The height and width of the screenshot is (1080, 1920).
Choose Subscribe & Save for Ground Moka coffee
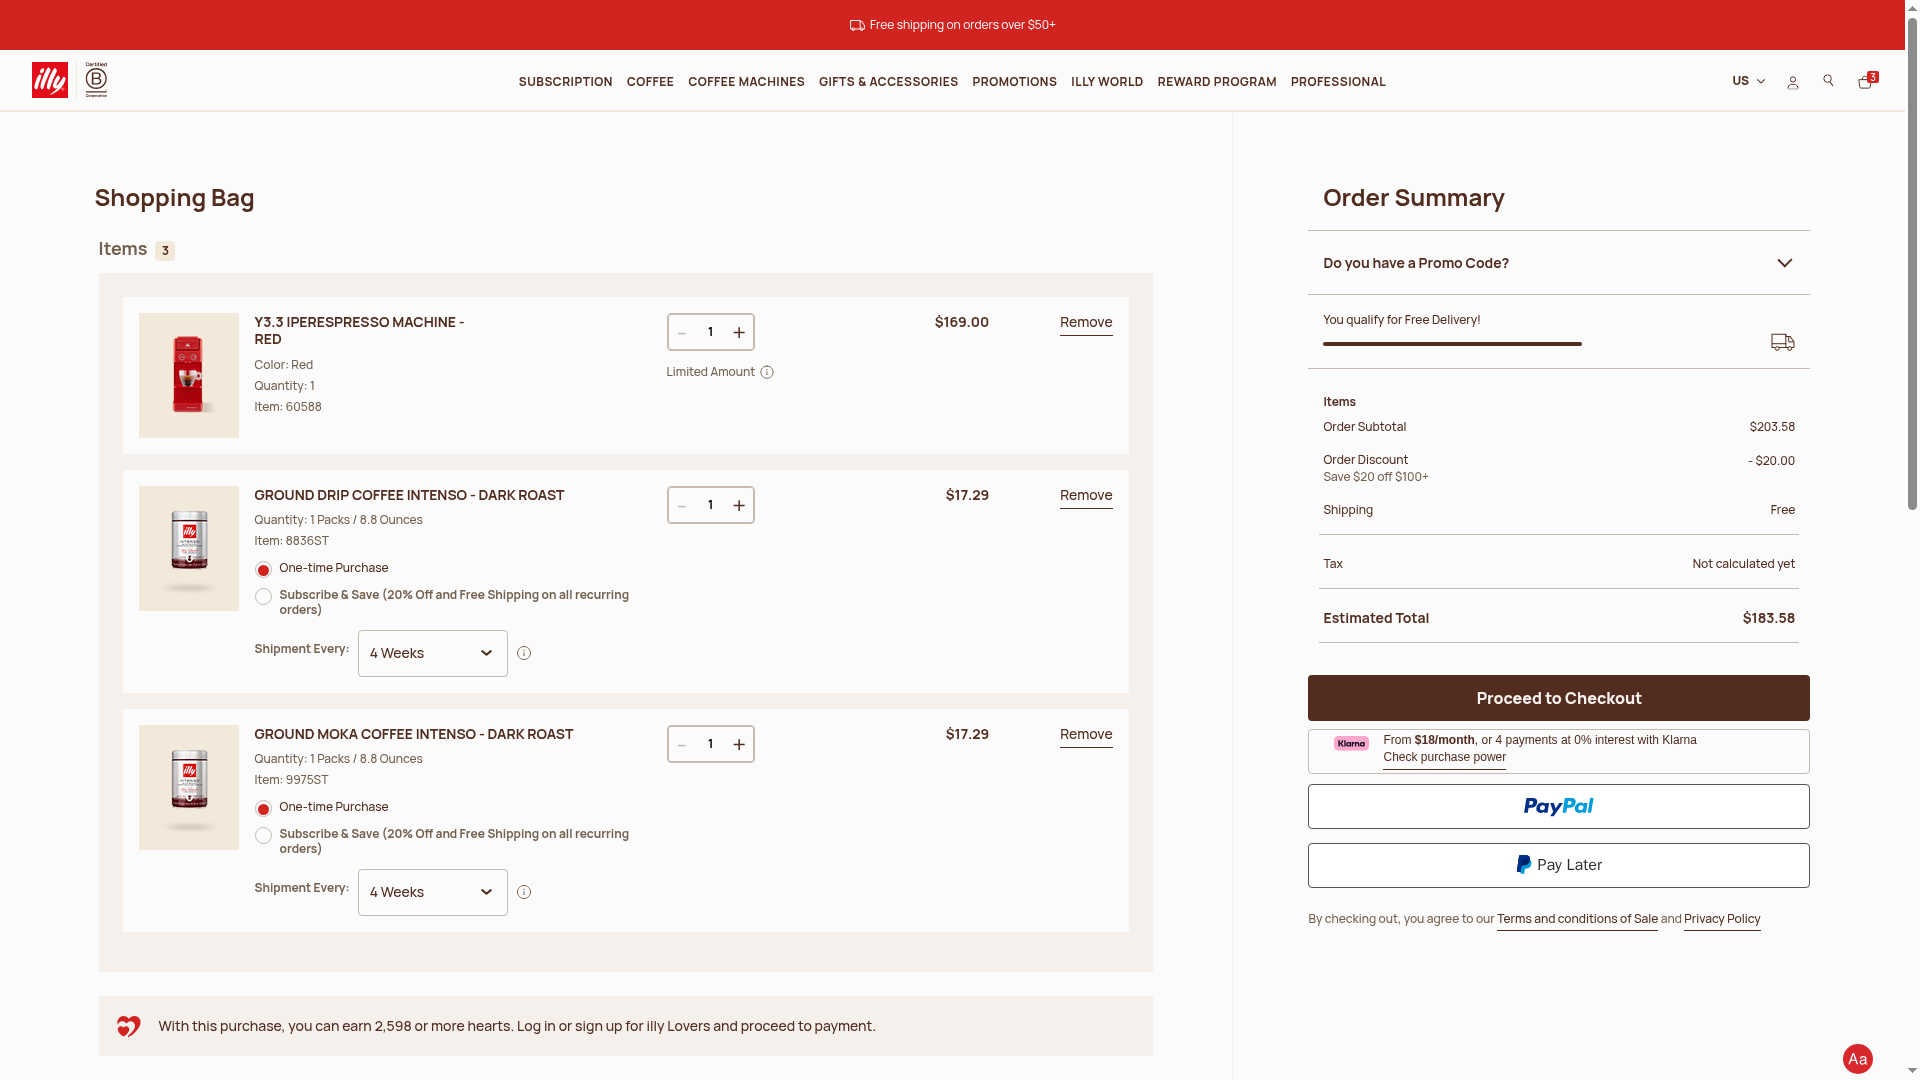[263, 836]
